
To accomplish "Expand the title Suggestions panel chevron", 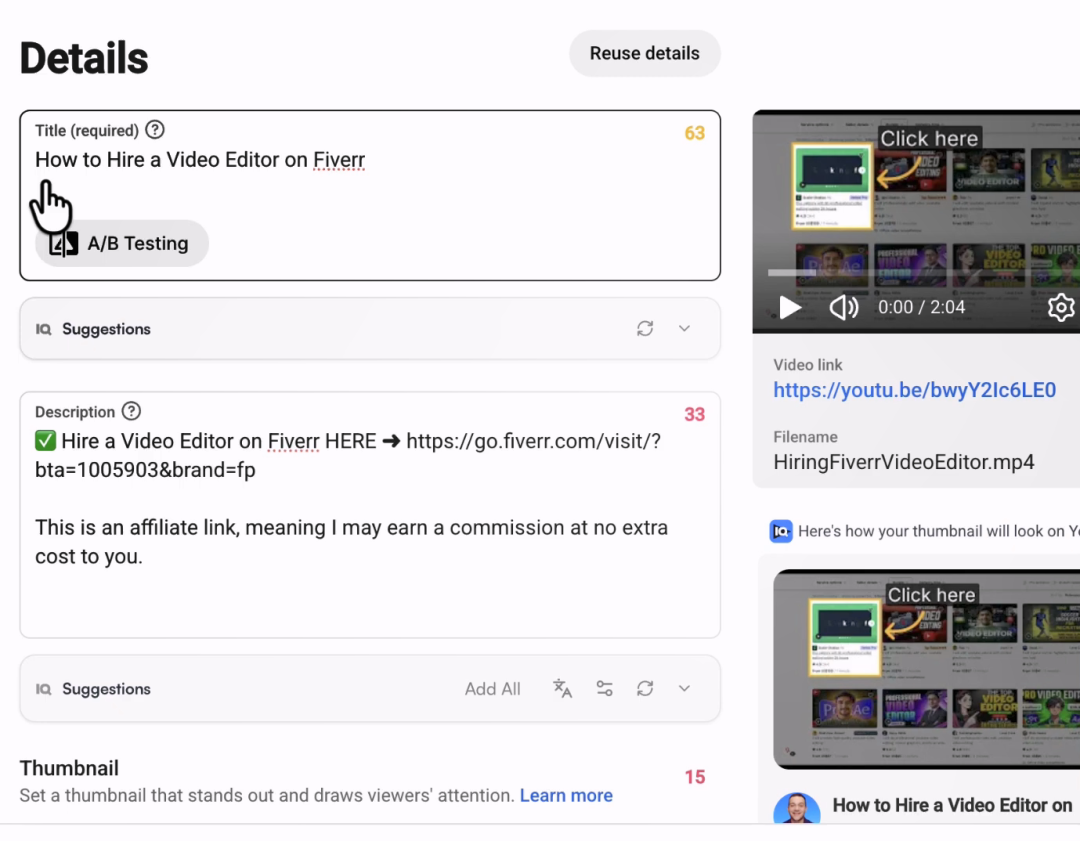I will pyautogui.click(x=684, y=329).
